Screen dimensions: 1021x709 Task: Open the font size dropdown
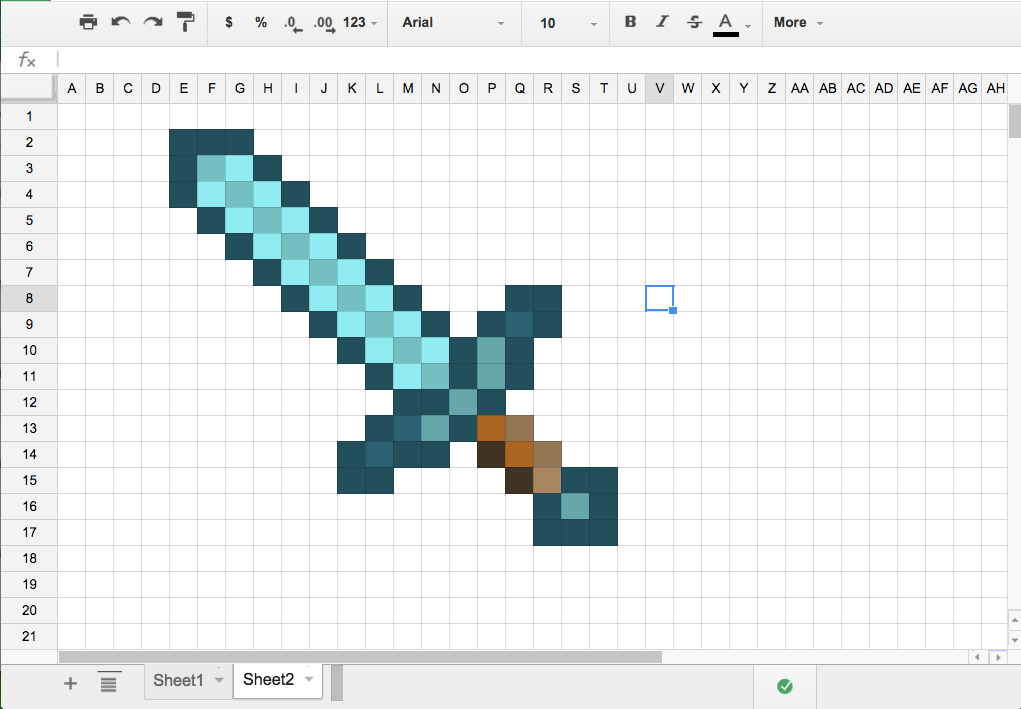point(565,22)
